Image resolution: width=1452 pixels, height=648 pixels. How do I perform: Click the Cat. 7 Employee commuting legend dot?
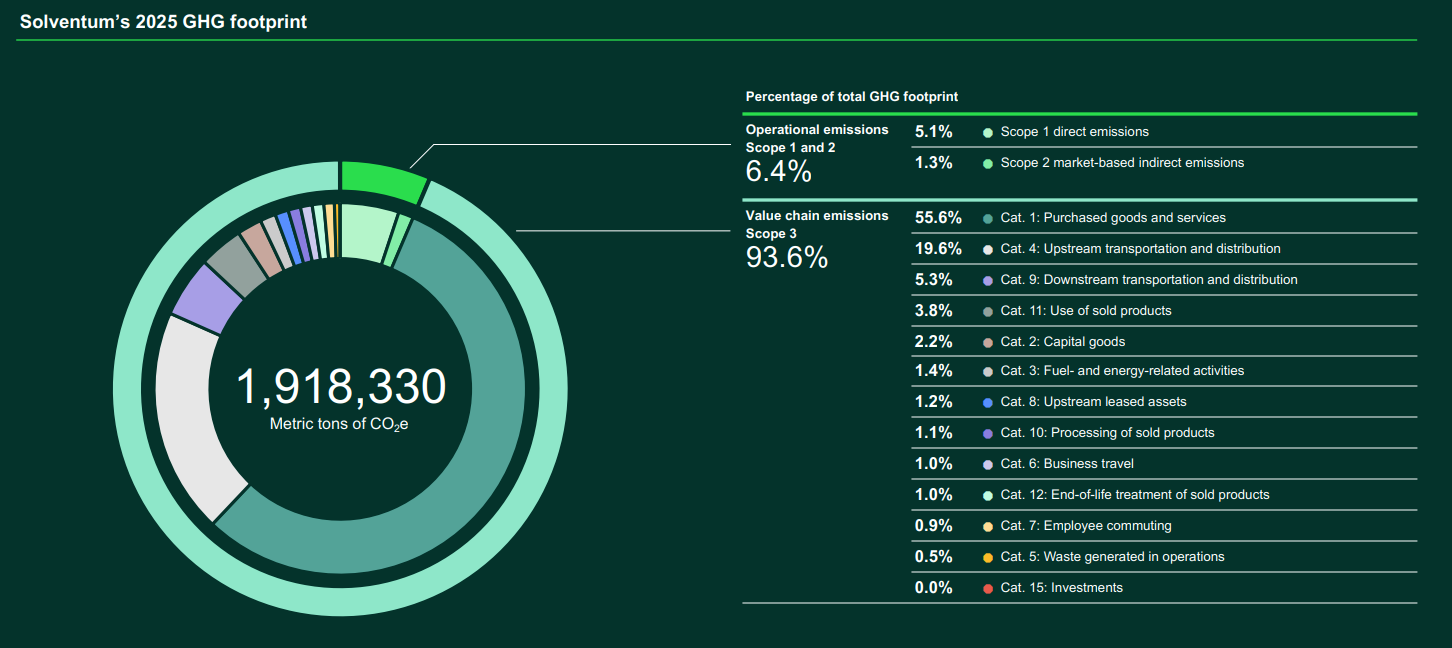point(988,526)
